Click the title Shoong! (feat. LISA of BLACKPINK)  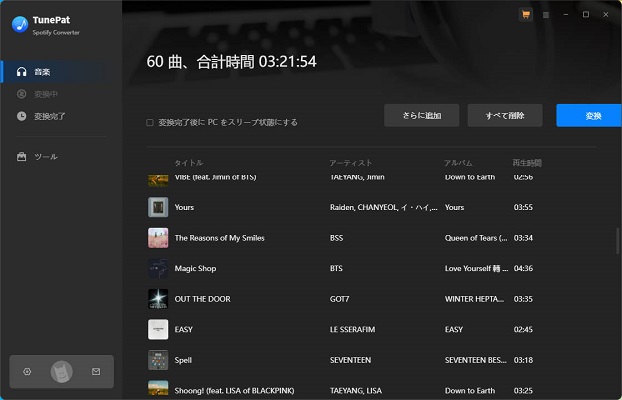pyautogui.click(x=234, y=391)
